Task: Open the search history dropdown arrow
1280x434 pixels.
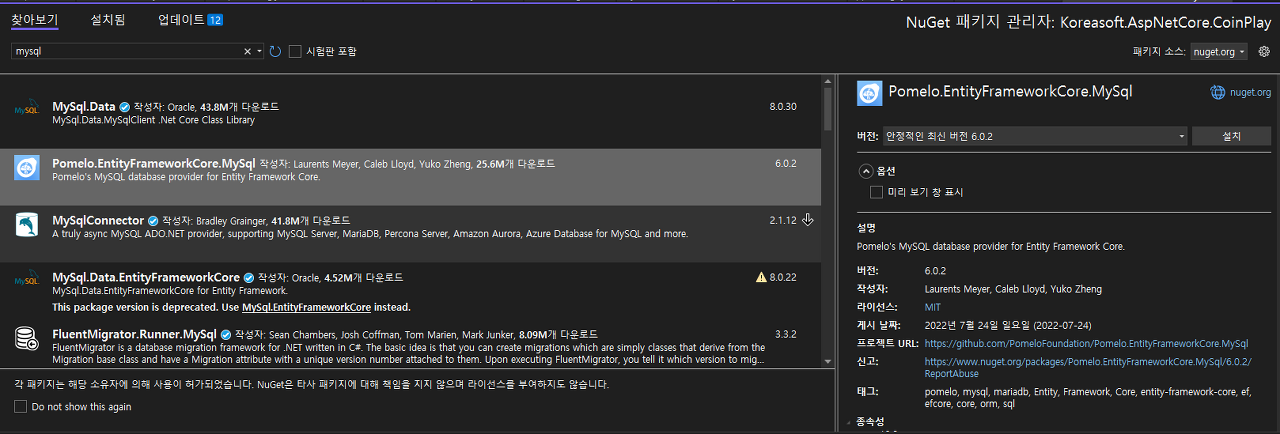Action: click(259, 51)
